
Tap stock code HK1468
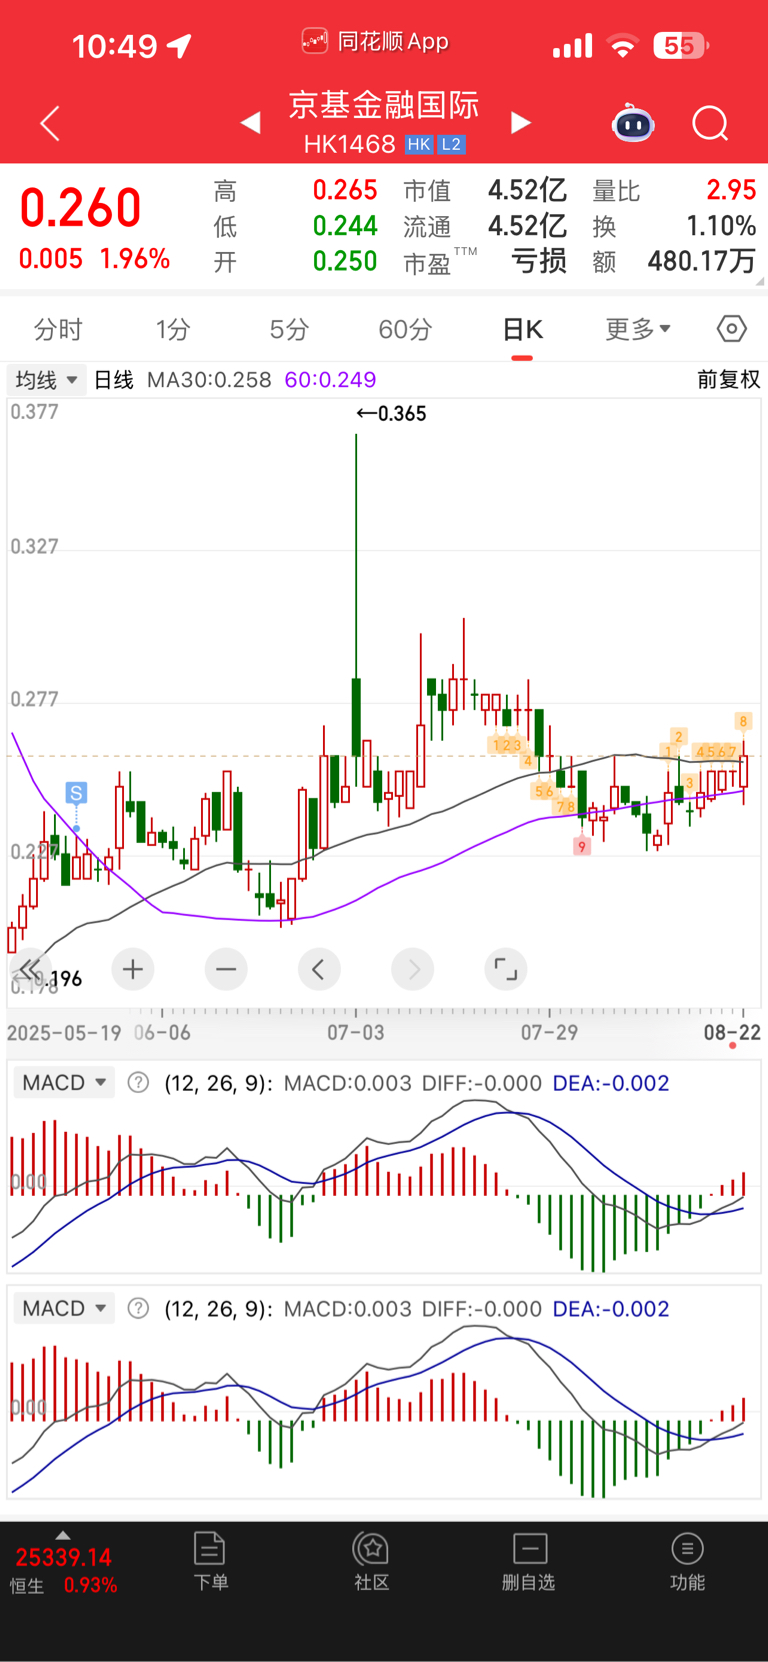tap(350, 145)
